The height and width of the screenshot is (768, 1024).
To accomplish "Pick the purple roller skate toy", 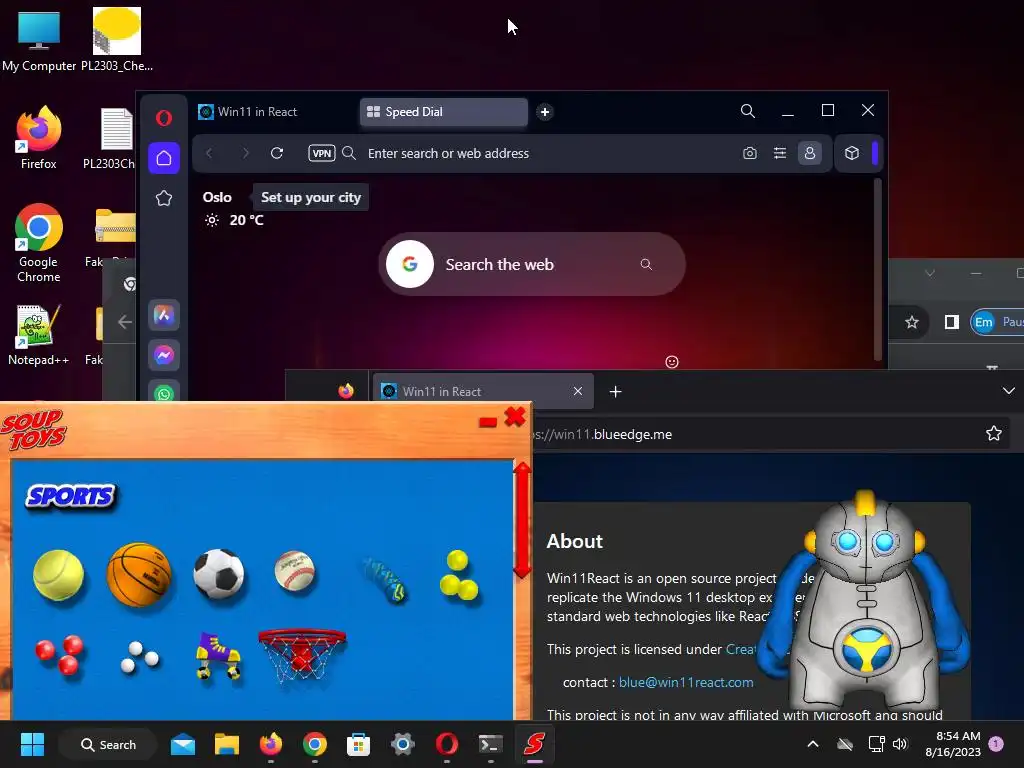I will click(x=218, y=656).
